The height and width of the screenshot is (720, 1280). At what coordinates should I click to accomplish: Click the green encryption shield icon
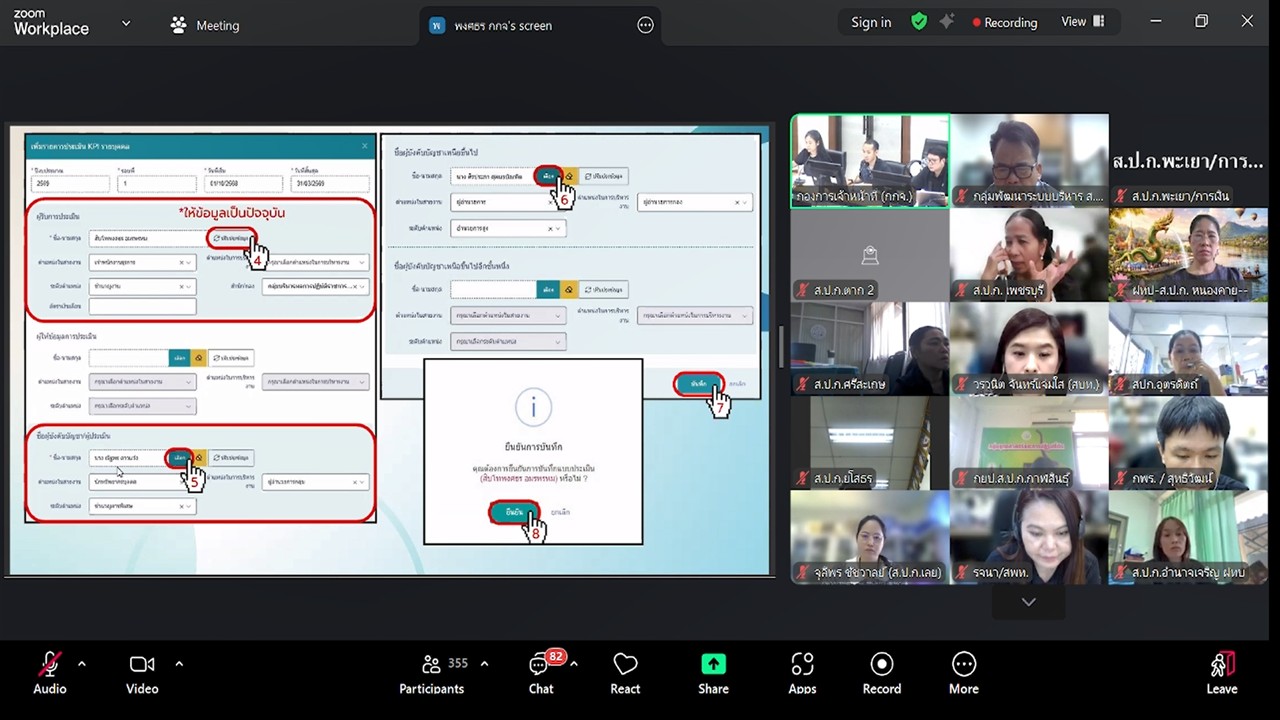pyautogui.click(x=919, y=22)
